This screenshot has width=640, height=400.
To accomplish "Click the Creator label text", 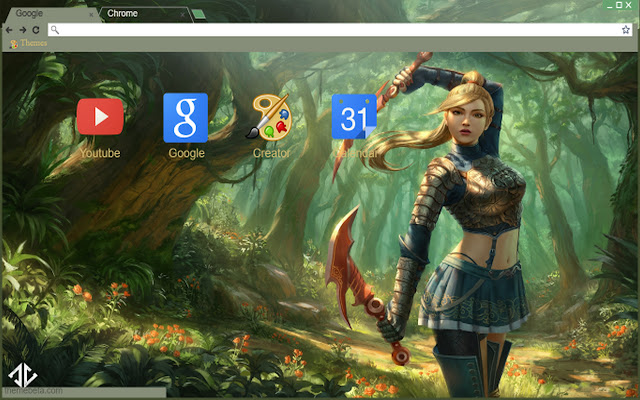I will 271,153.
